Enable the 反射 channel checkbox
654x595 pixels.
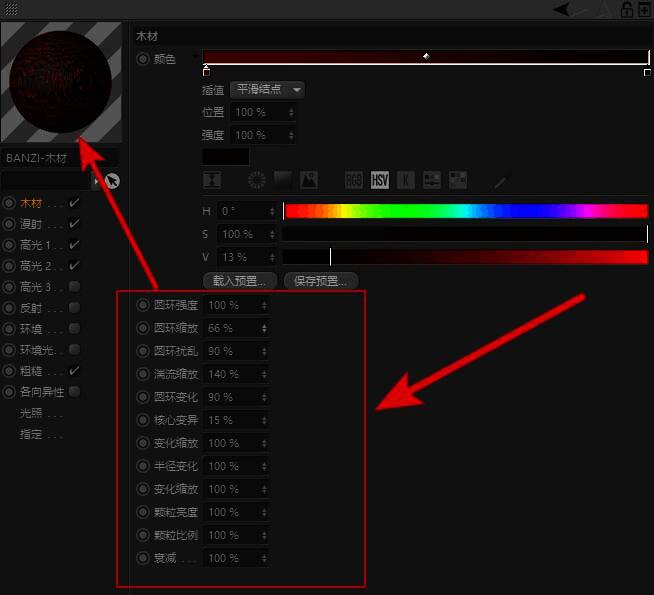coord(74,308)
